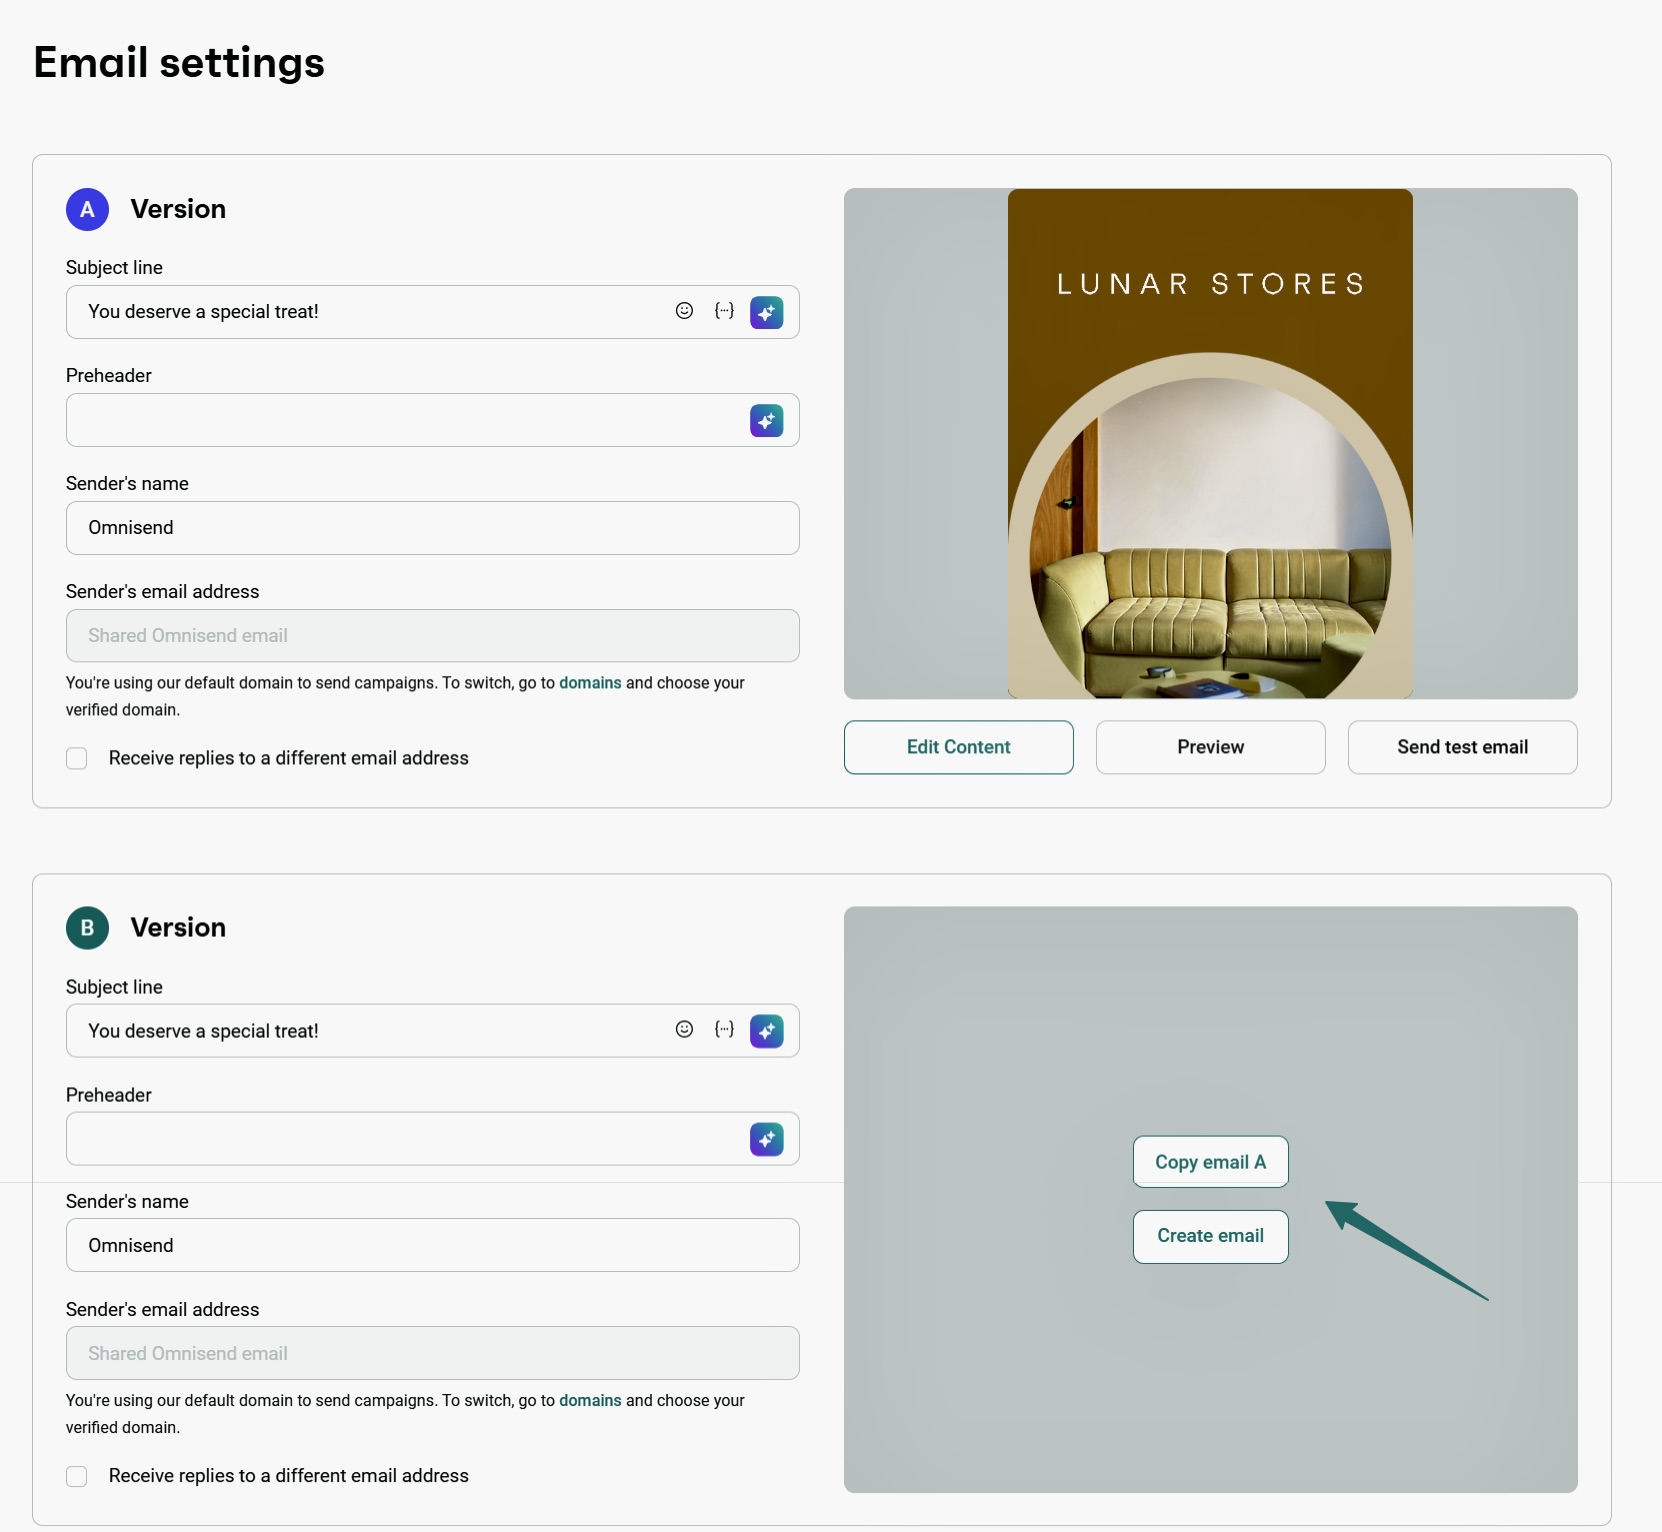Enable replies to a different address for Version A
Screen dimensions: 1662x1532
(77, 758)
